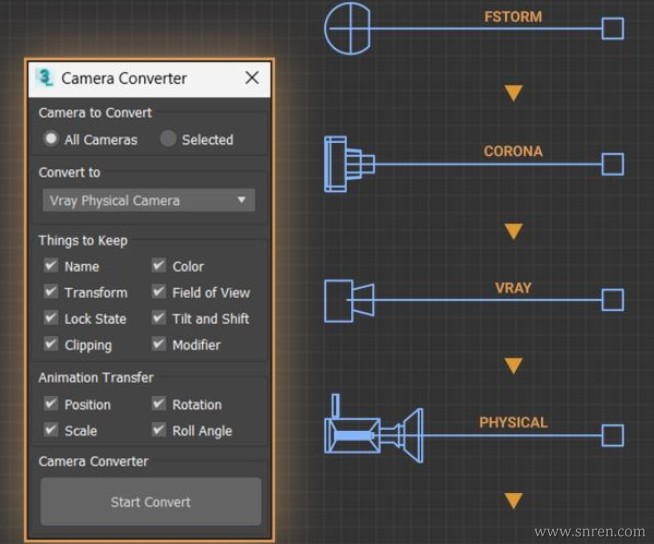Click the FSTORM label

[513, 17]
